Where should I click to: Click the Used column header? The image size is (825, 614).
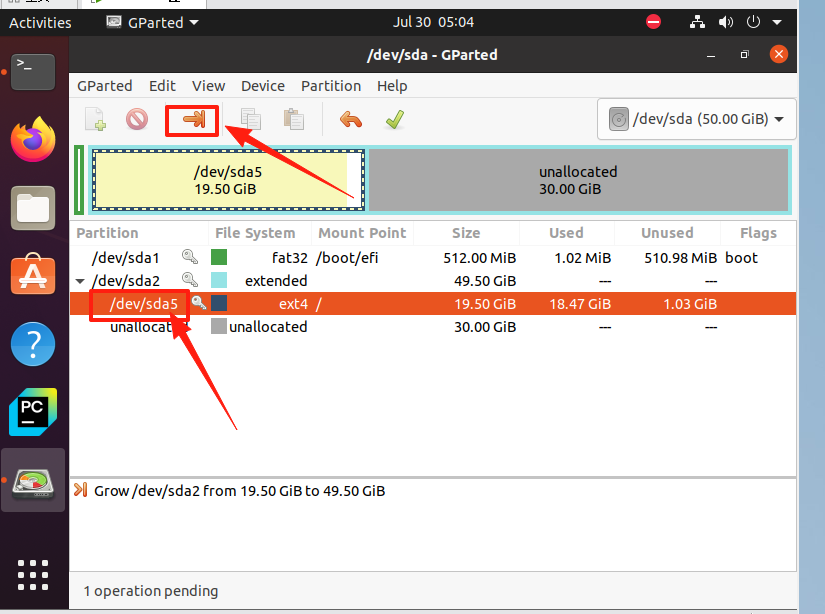567,233
